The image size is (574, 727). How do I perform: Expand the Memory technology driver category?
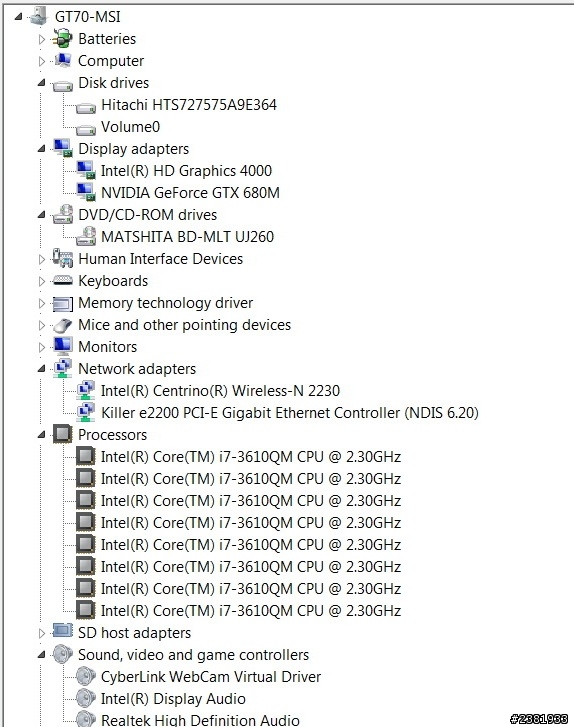[42, 303]
